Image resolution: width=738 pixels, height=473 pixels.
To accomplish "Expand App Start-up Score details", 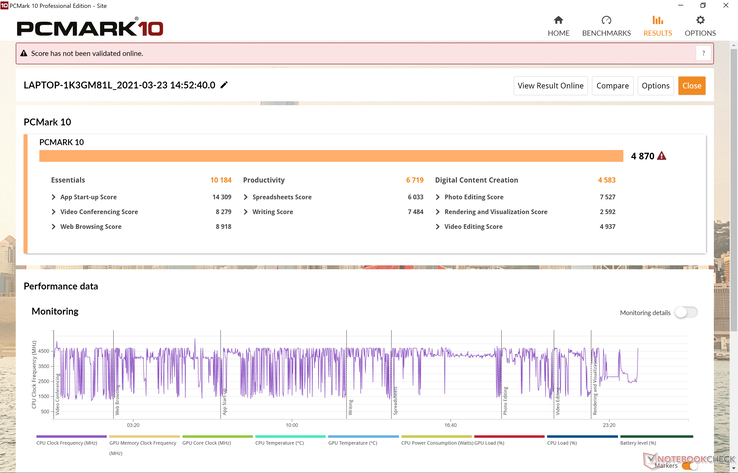I will 54,197.
